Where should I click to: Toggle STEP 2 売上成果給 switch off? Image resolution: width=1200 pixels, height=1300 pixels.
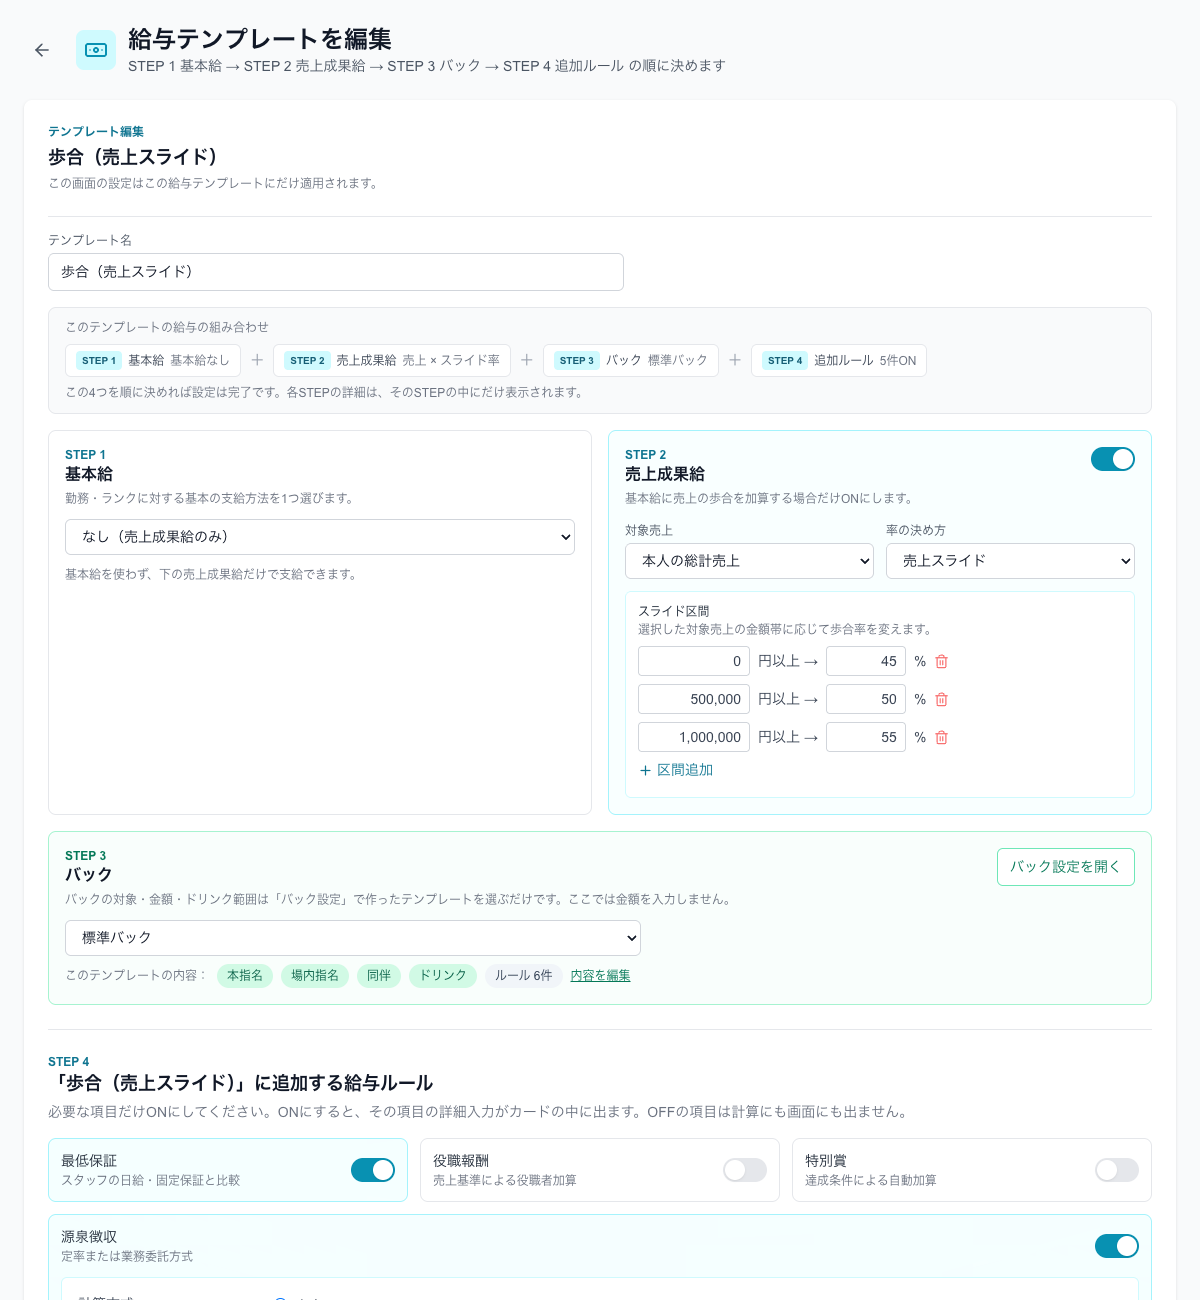click(x=1113, y=459)
